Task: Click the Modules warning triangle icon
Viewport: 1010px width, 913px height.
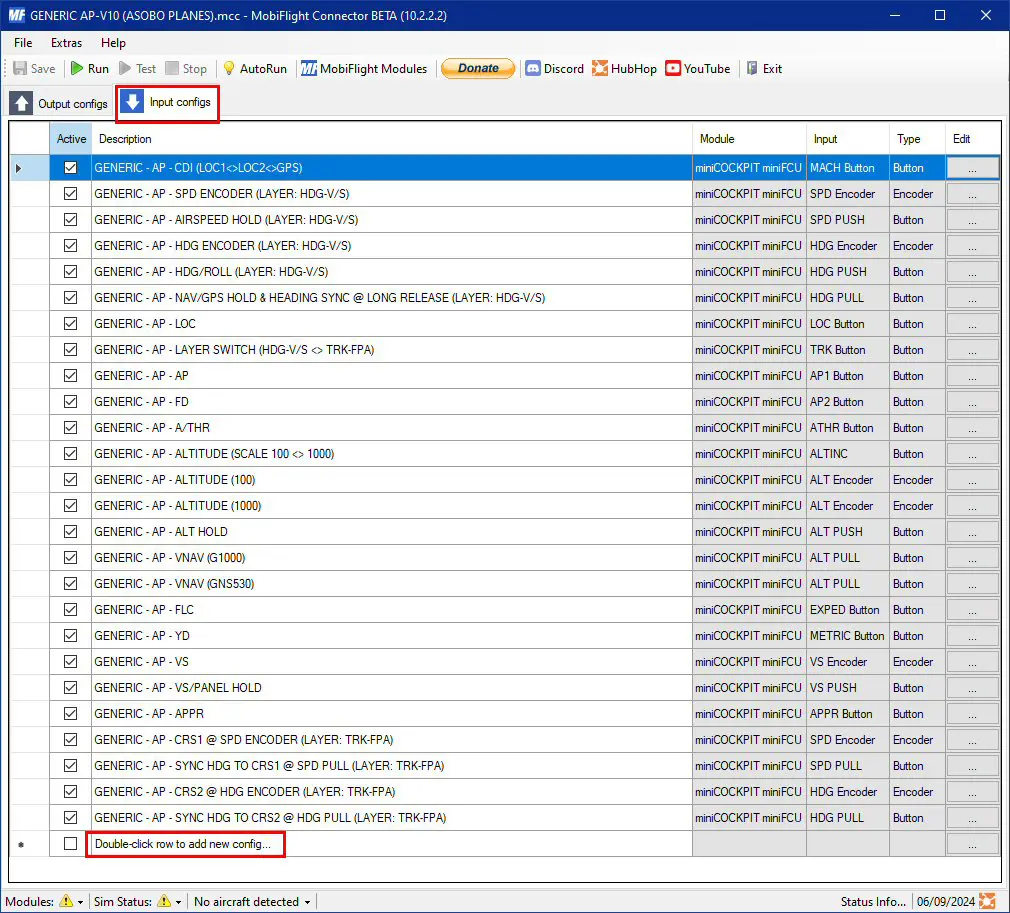Action: pos(66,901)
